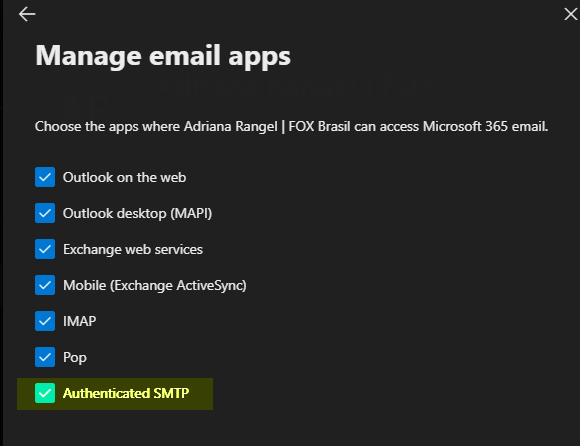Viewport: 580px width, 446px height.
Task: Click the user name 'Adriana Rangel' in the description
Action: point(230,127)
